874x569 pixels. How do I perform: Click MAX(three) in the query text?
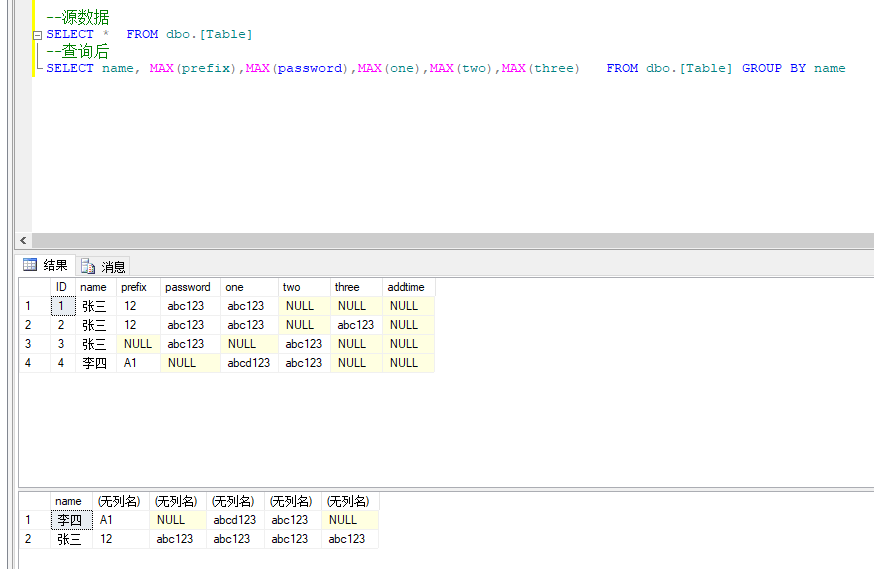tap(541, 68)
